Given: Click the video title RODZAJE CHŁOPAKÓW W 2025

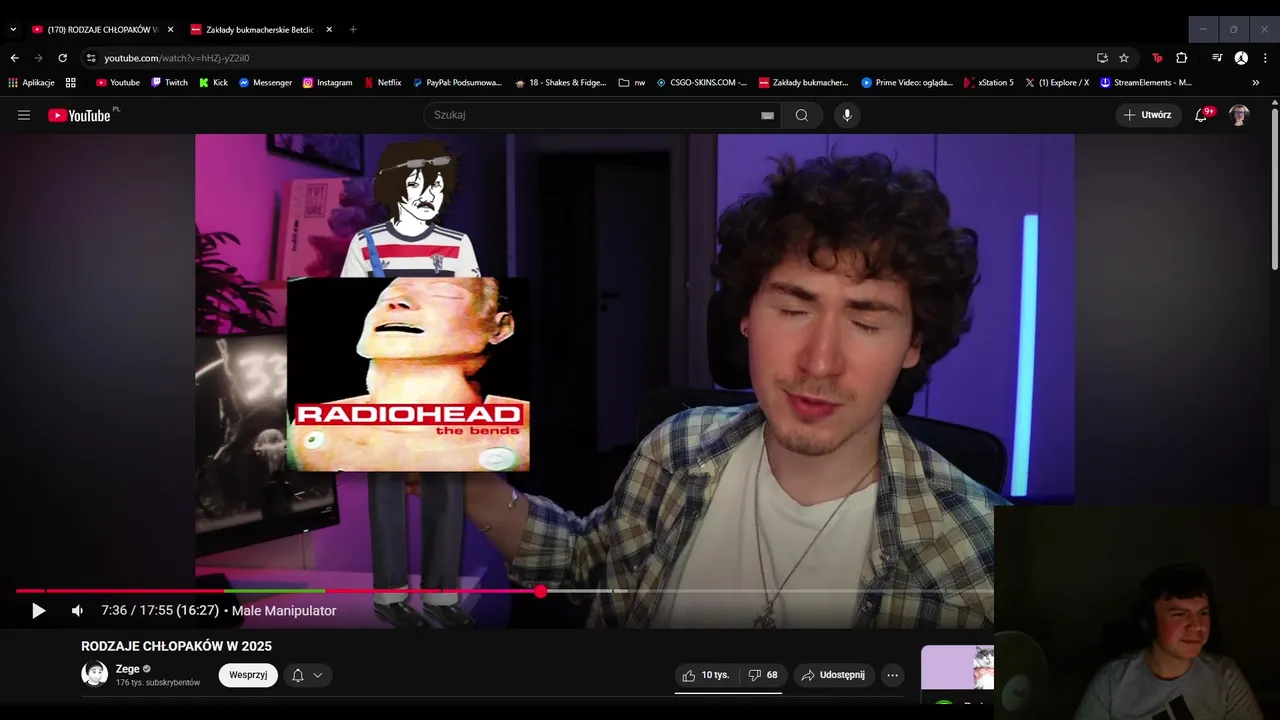Looking at the screenshot, I should tap(176, 646).
